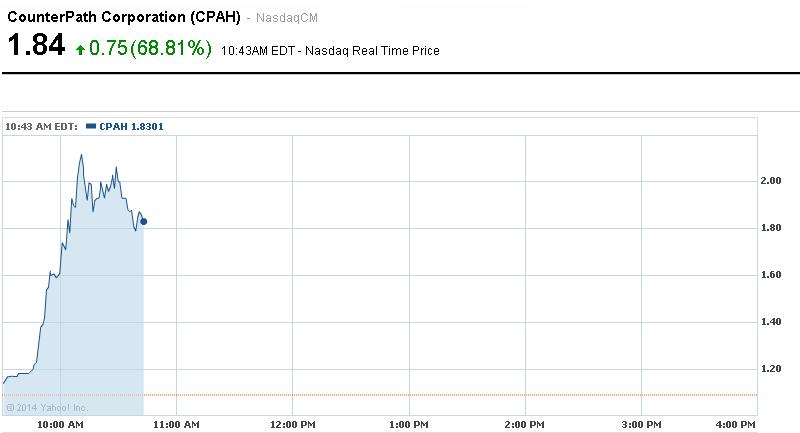Click the 4:00 PM time axis label
The width and height of the screenshot is (800, 433).
[736, 425]
